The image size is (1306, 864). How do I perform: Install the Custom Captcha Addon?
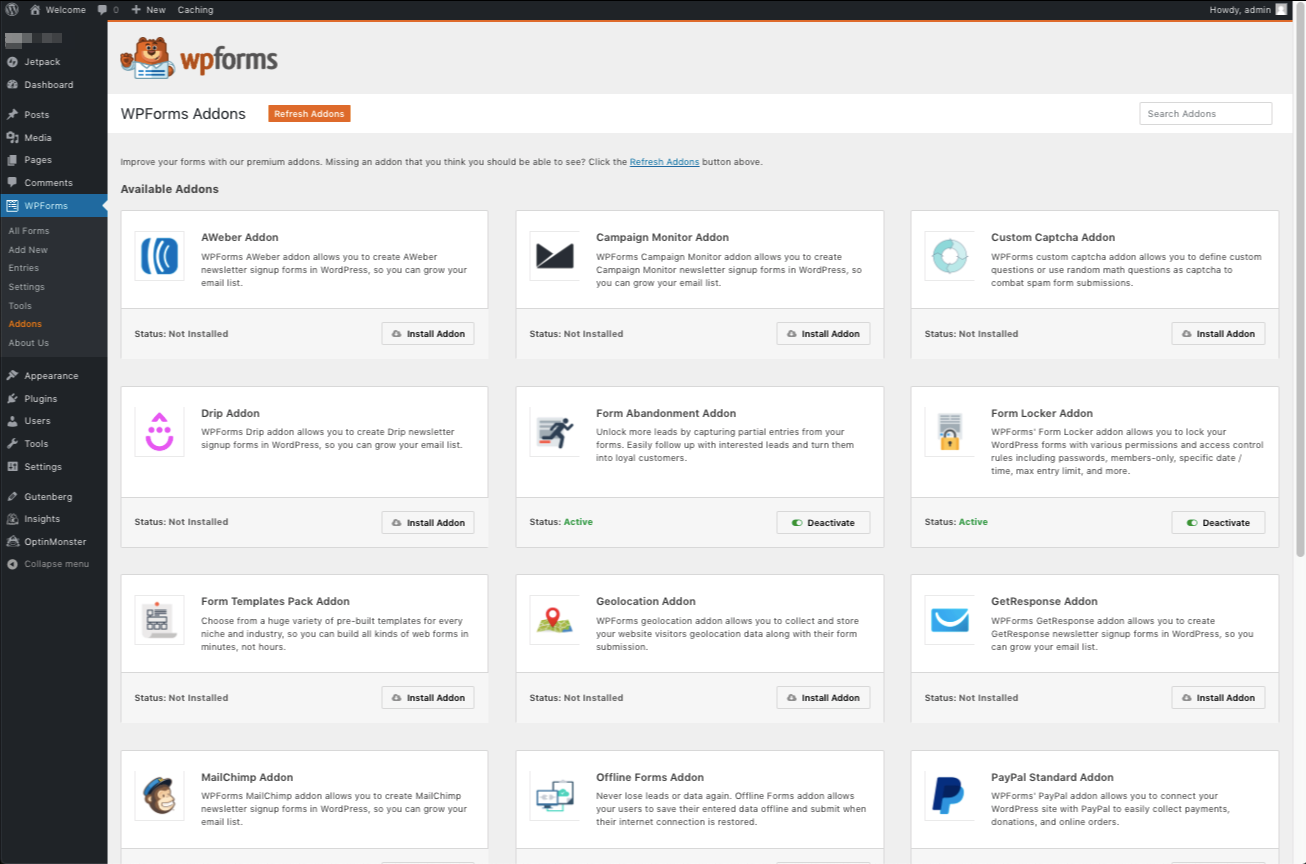pos(1218,334)
